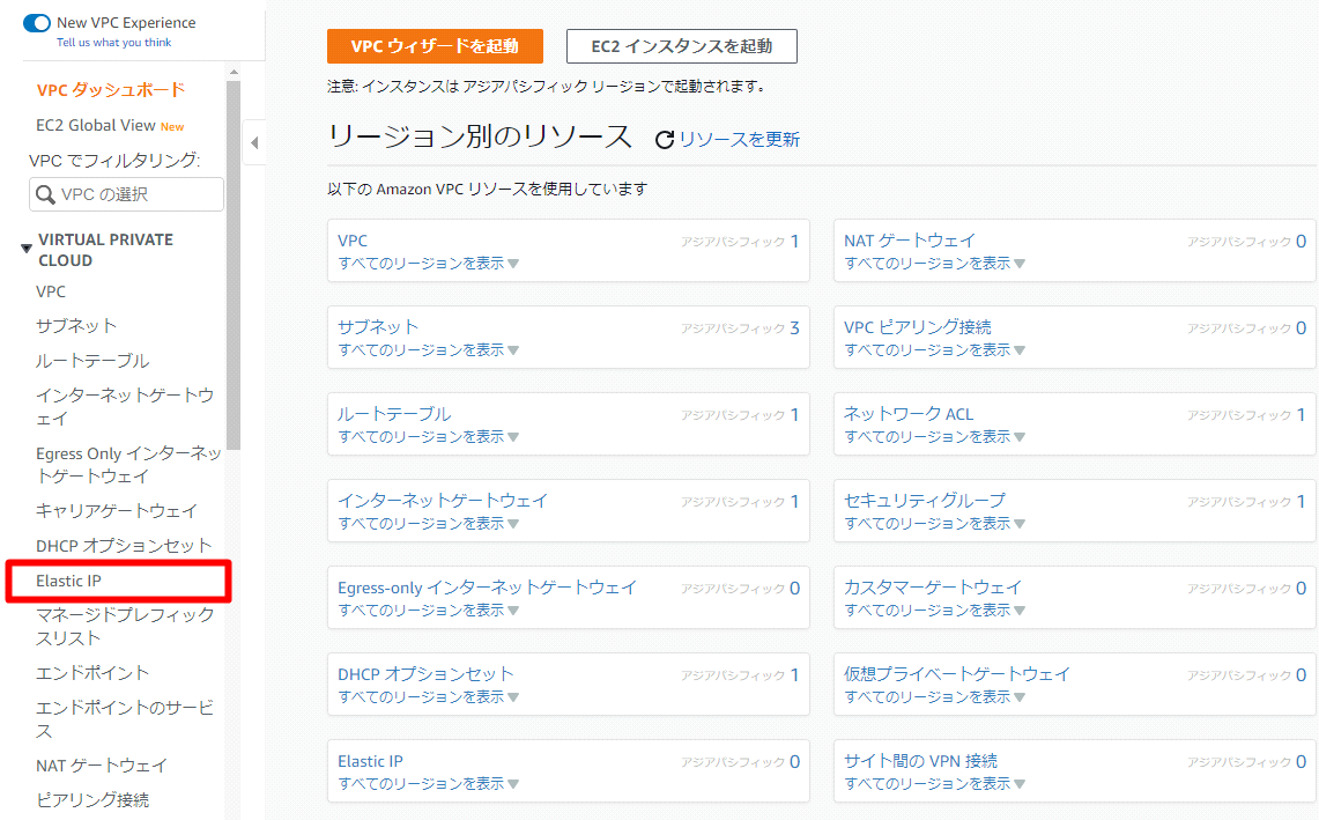This screenshot has height=820, width=1319.
Task: Expand すべてのリージョンを表示 under NAT ゲートウェイ card
Action: click(x=935, y=264)
